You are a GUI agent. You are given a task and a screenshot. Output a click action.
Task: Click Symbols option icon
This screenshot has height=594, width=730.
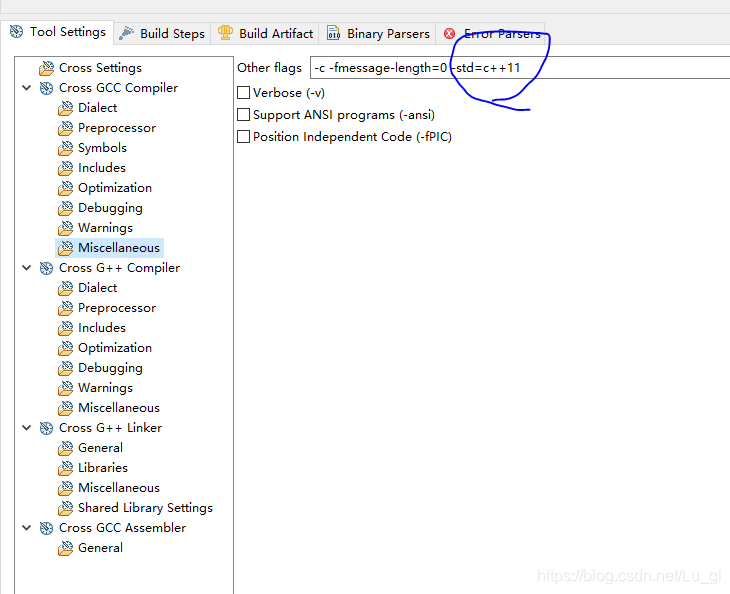point(66,148)
